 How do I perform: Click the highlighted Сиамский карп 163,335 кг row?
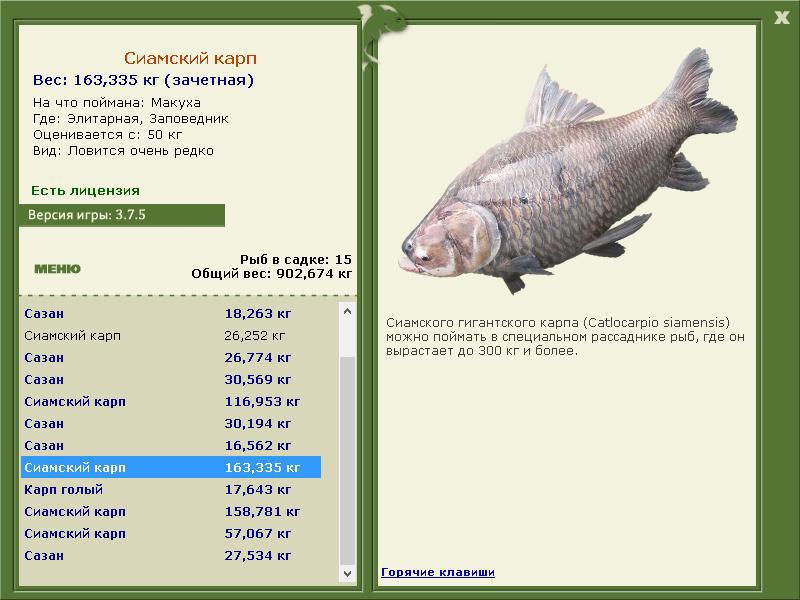[171, 467]
